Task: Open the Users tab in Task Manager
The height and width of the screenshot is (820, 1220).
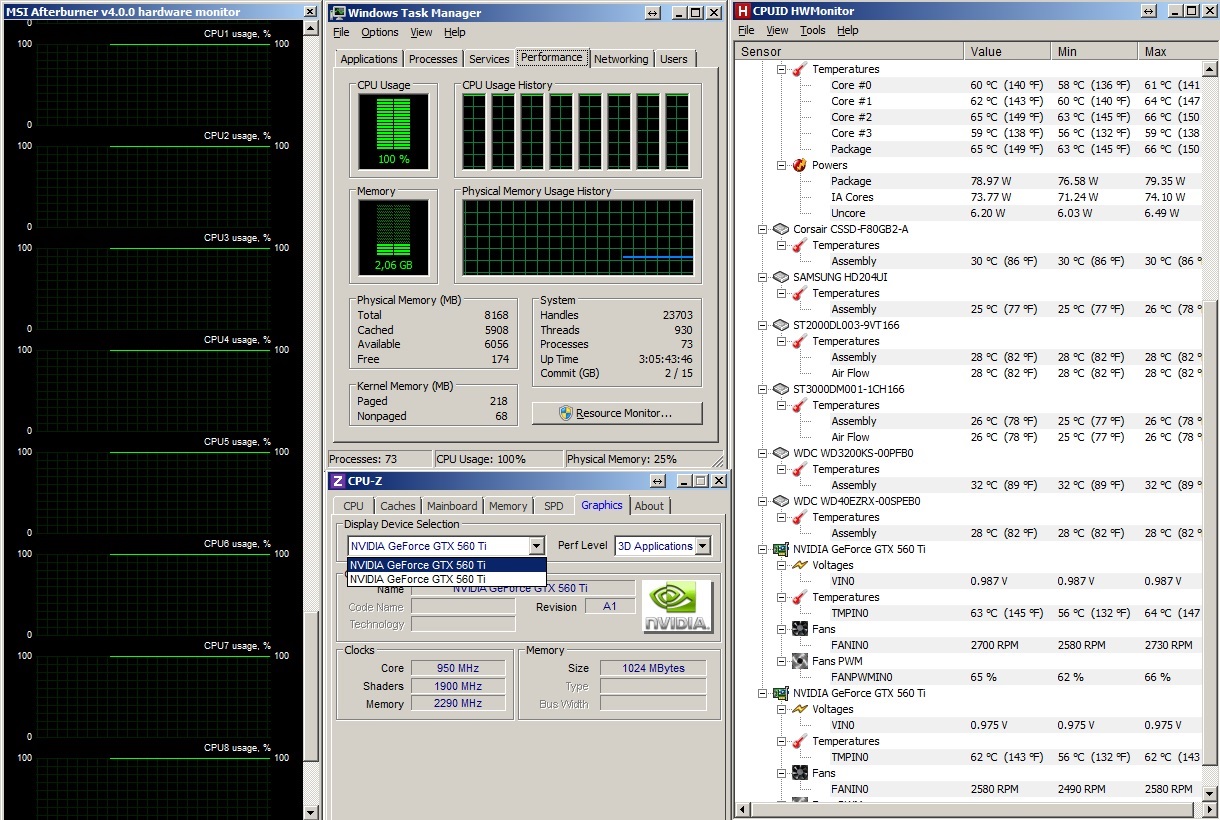Action: point(674,59)
